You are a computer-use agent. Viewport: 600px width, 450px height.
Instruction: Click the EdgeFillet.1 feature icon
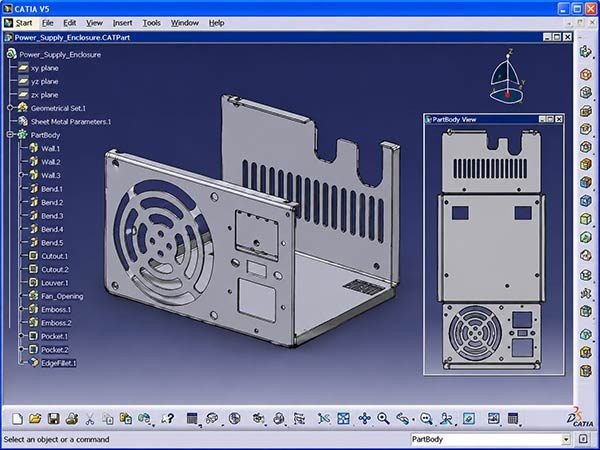[x=34, y=362]
